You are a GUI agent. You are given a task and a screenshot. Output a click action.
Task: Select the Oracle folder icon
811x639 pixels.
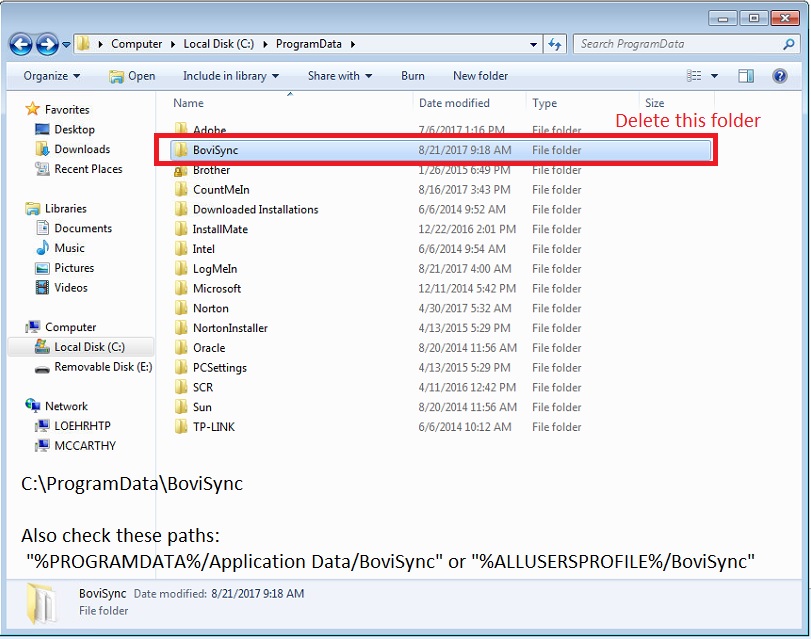pos(181,348)
